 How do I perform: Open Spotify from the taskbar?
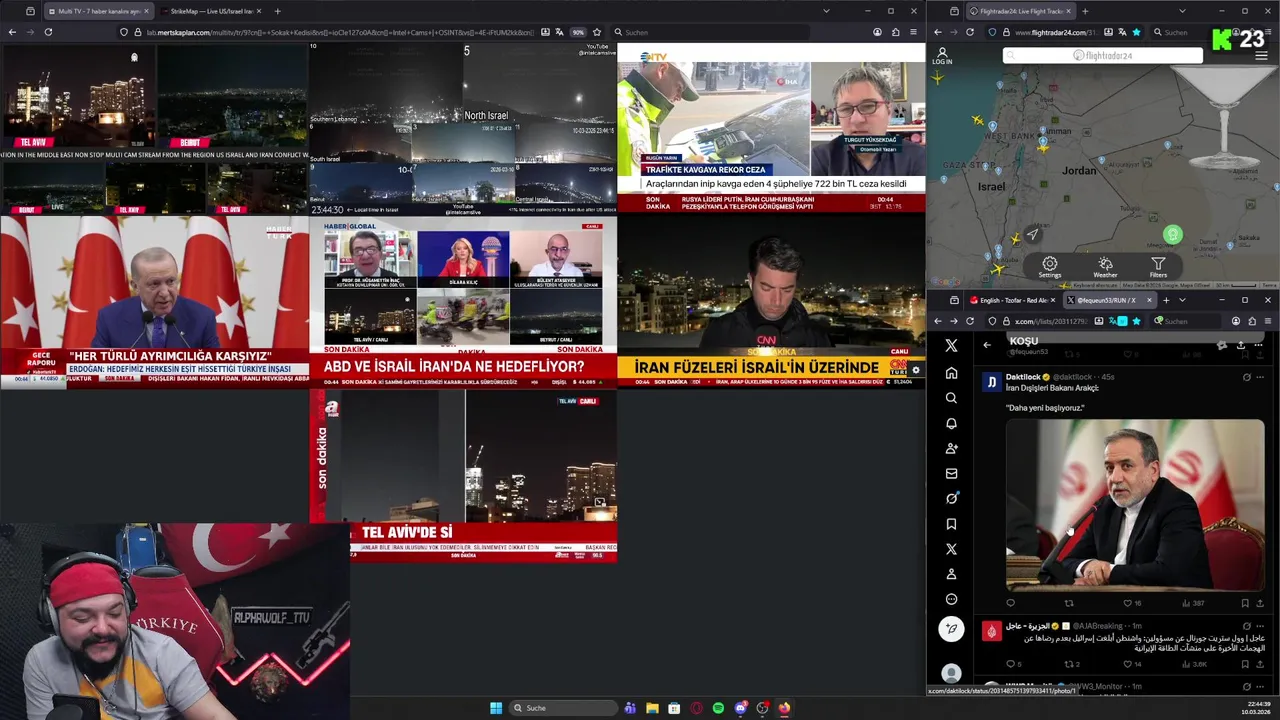[x=718, y=708]
